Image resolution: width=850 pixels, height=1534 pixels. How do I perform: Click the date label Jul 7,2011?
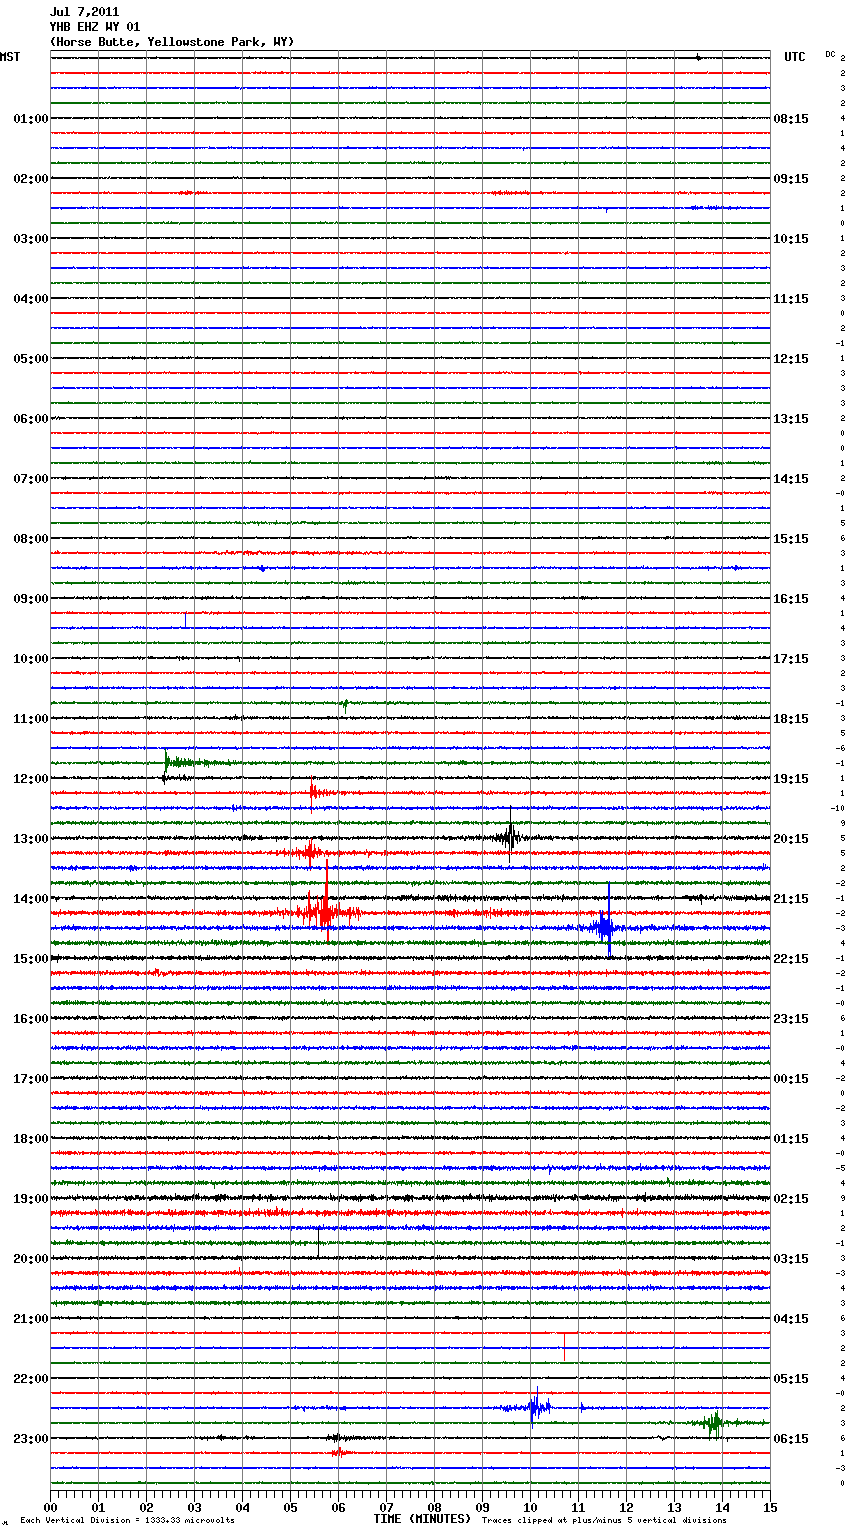[84, 12]
